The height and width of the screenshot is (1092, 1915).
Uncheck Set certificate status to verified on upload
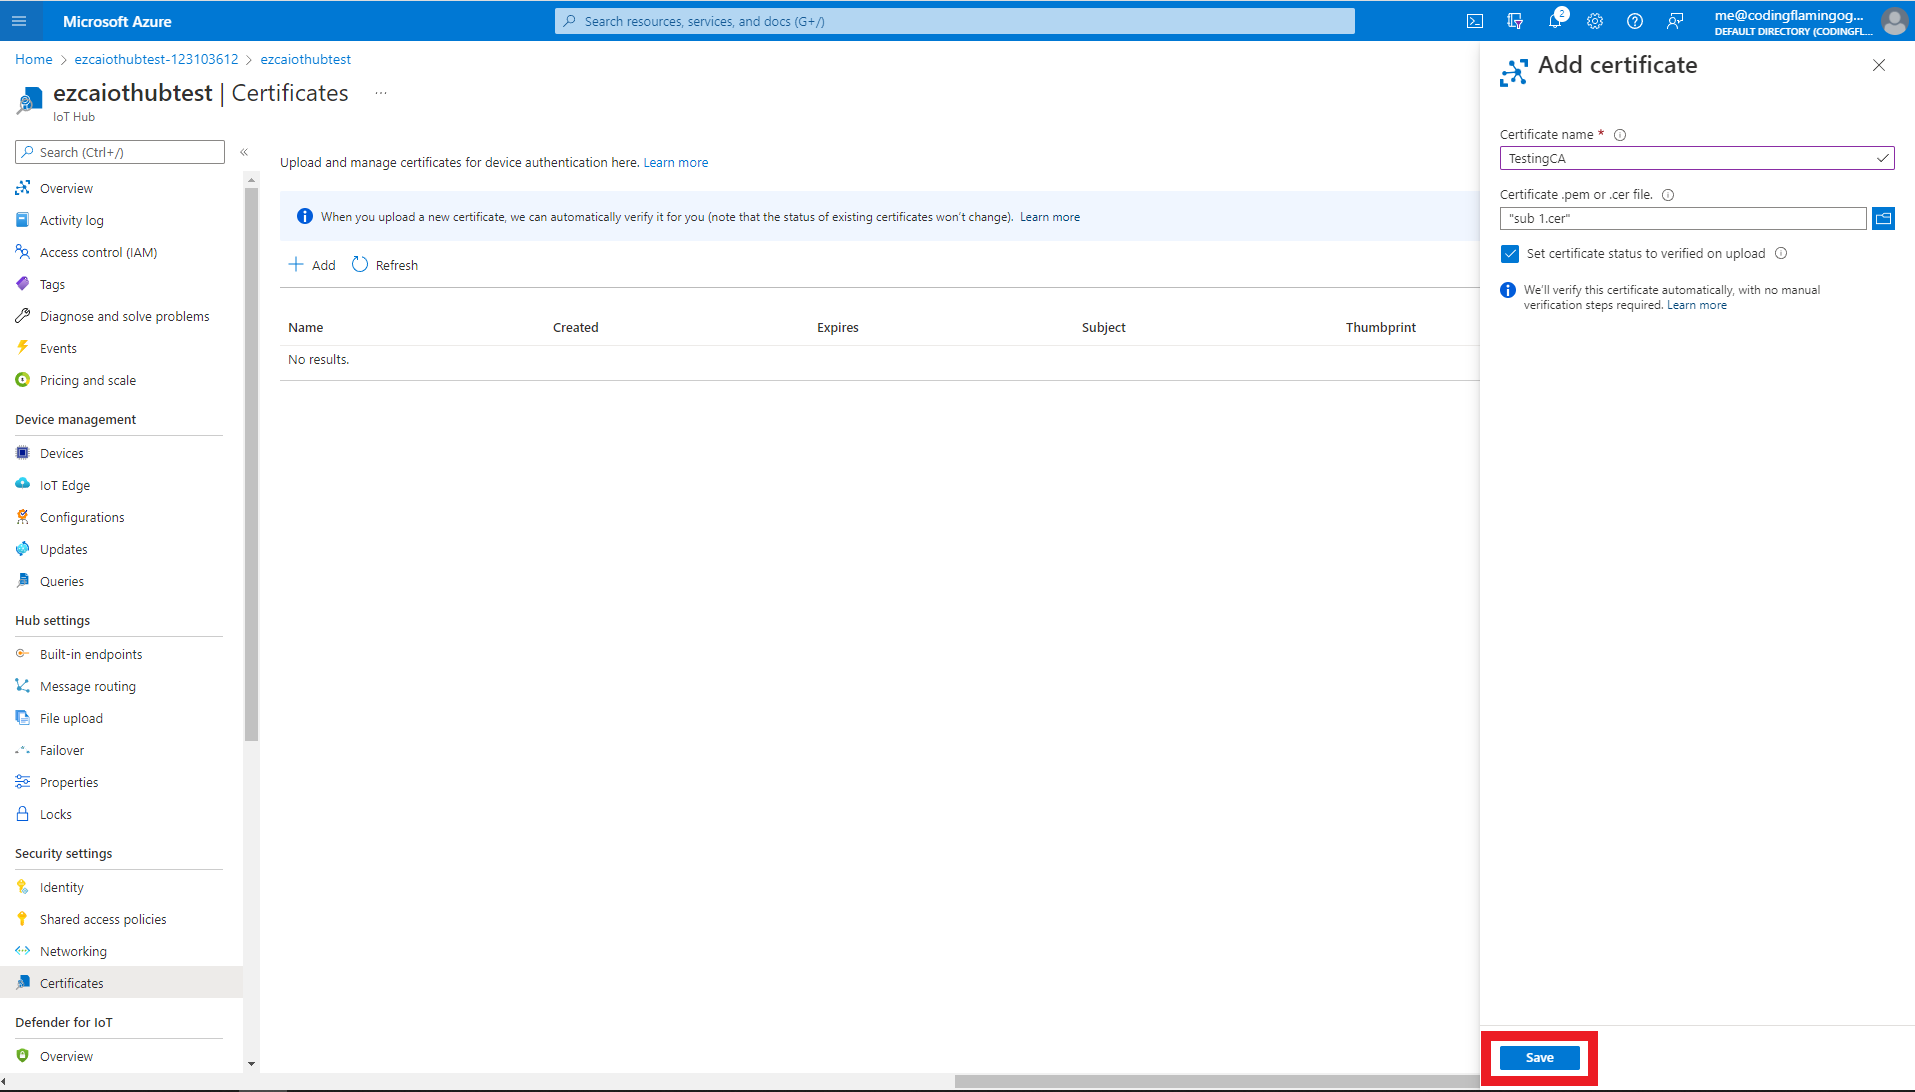coord(1510,254)
